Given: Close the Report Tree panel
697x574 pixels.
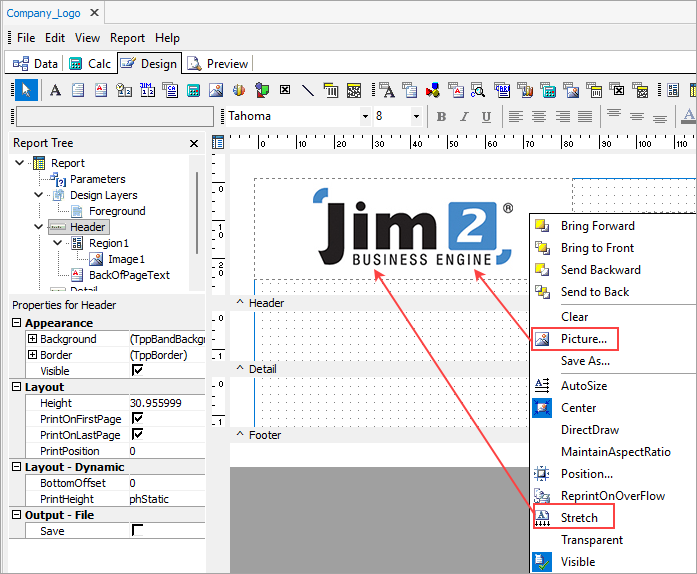Looking at the screenshot, I should point(194,143).
